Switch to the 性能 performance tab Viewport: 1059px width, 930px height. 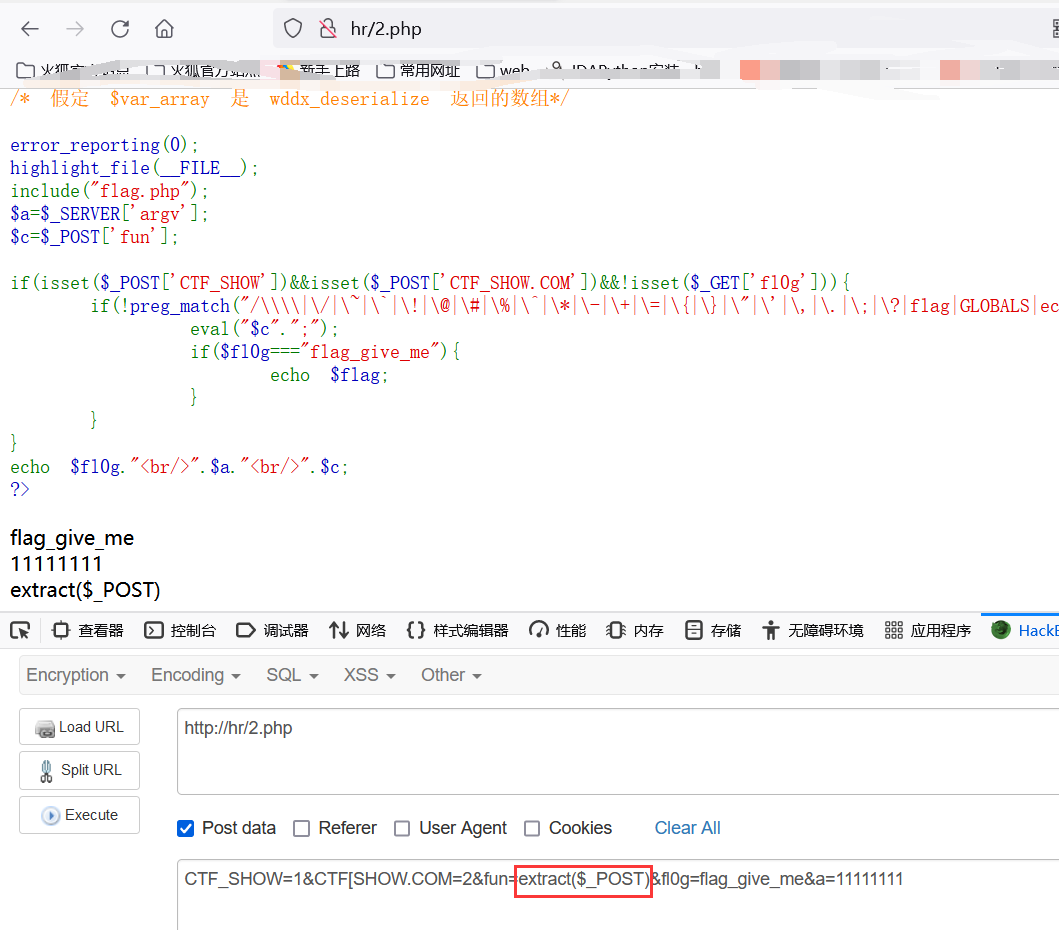pyautogui.click(x=557, y=630)
